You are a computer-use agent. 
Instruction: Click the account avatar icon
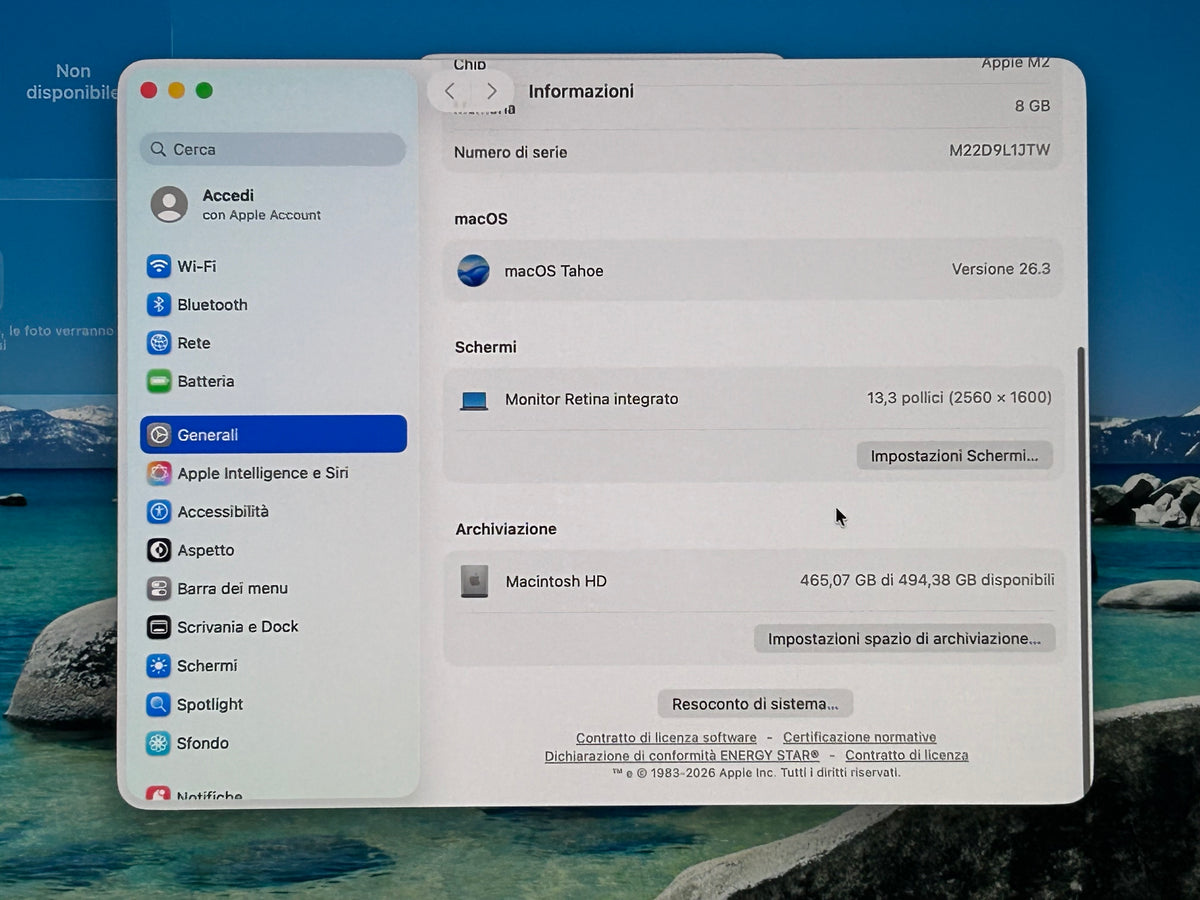[169, 204]
